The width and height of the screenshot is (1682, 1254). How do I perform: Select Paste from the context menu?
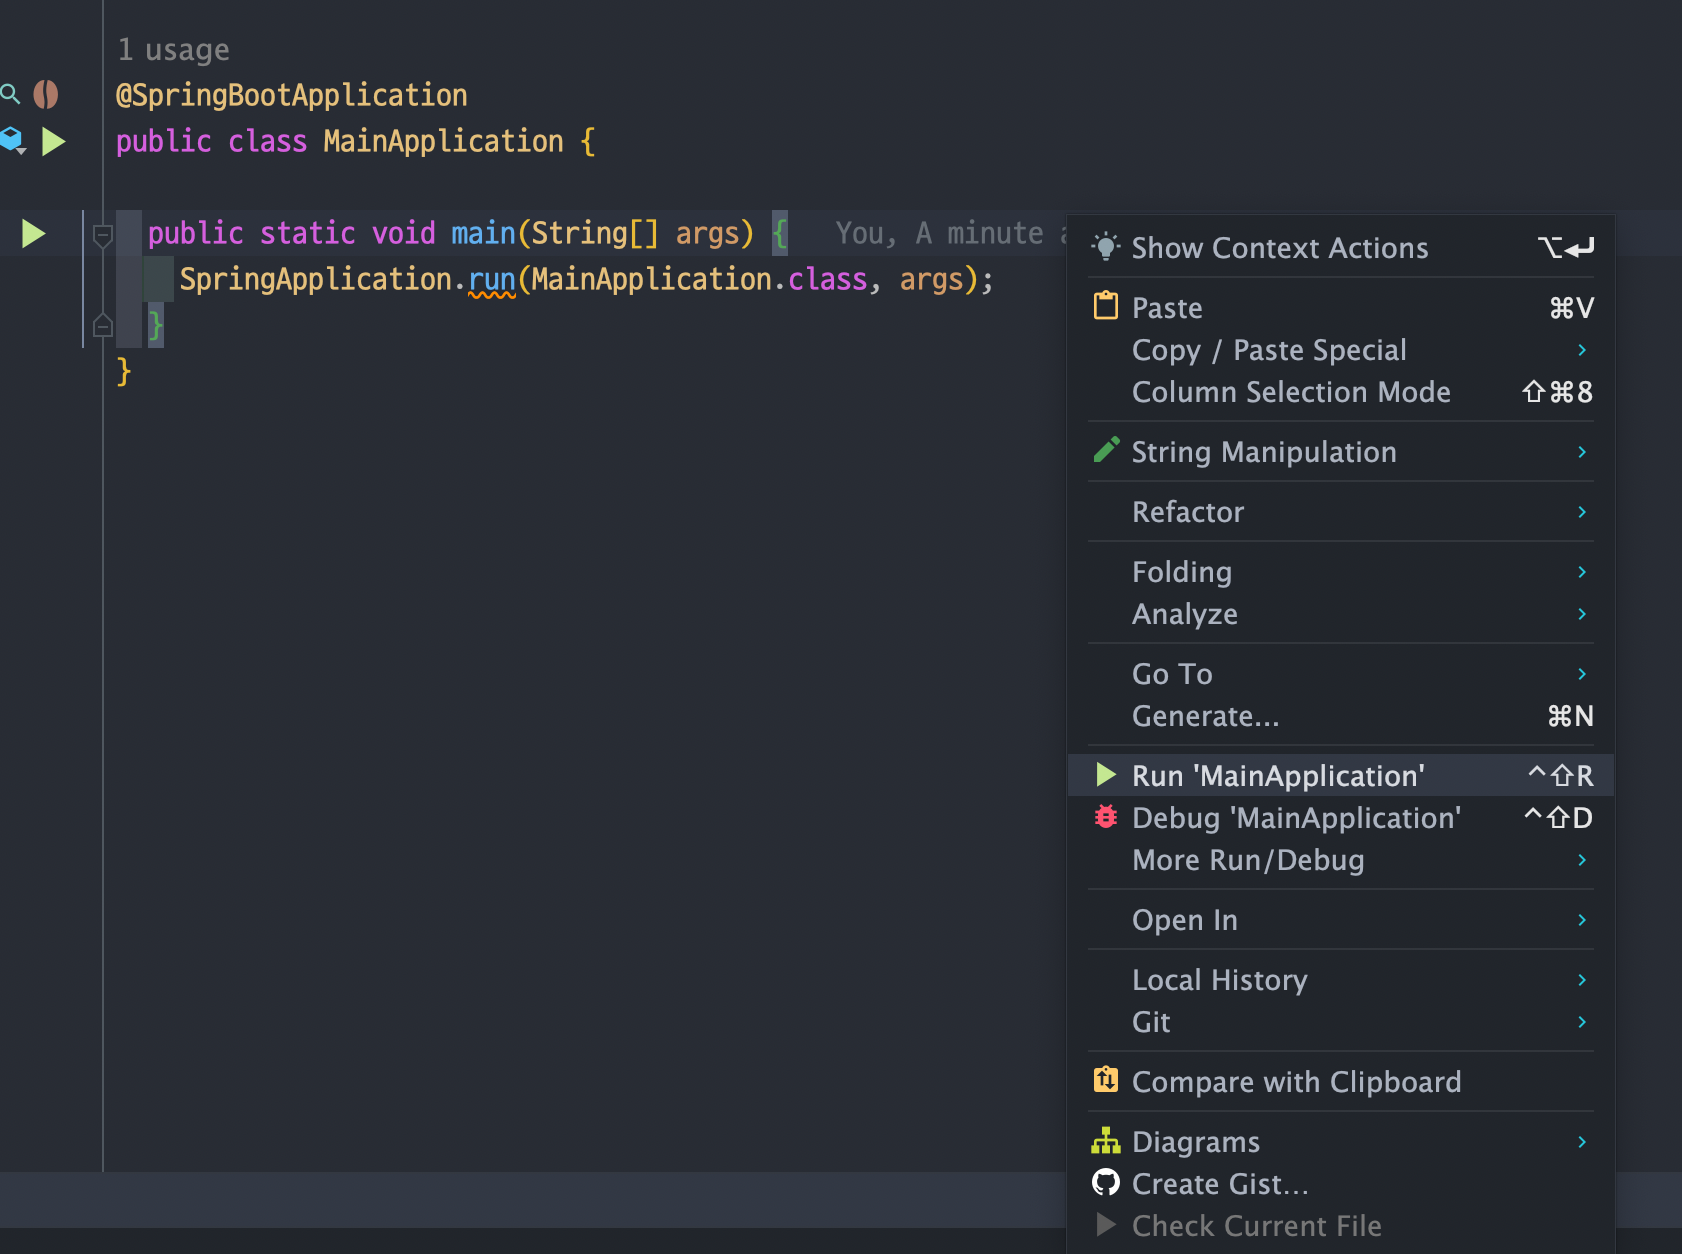click(x=1341, y=308)
